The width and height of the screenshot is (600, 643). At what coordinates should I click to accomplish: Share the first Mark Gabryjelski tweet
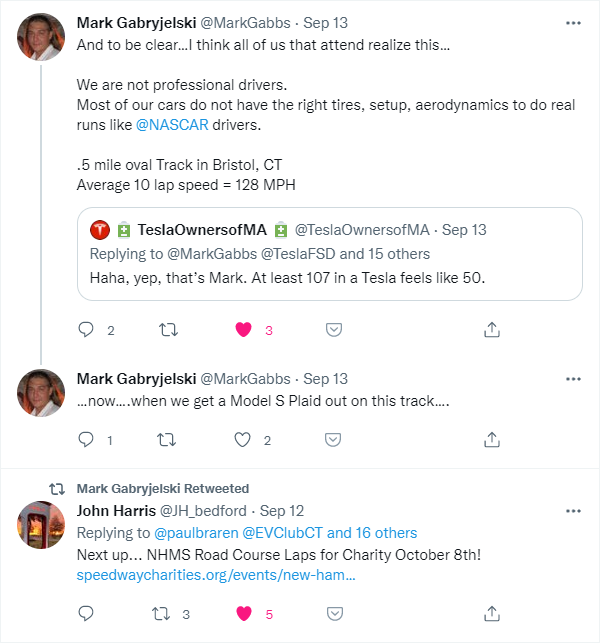click(492, 330)
